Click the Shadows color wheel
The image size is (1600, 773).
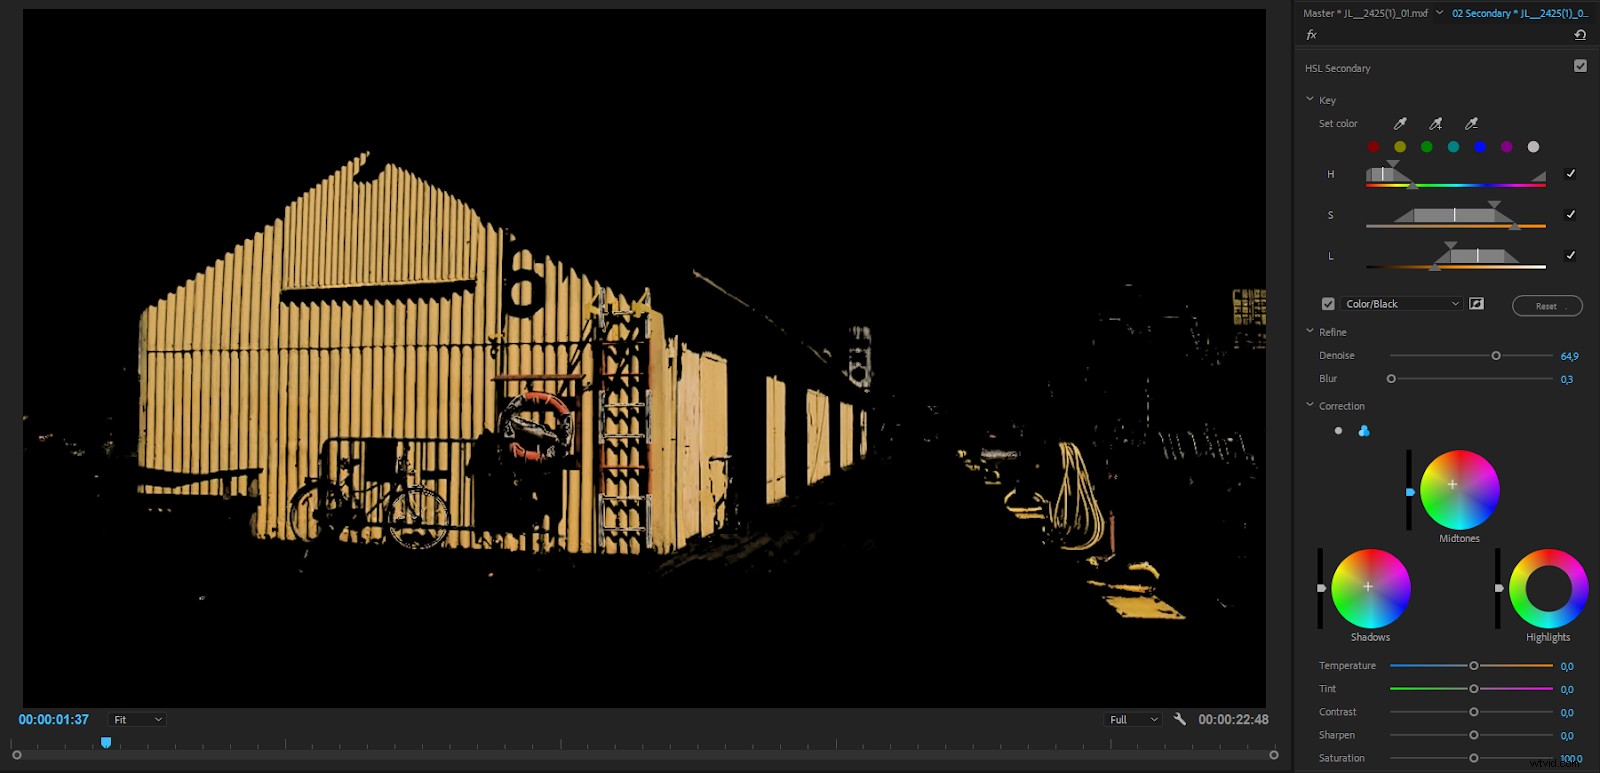pos(1371,588)
